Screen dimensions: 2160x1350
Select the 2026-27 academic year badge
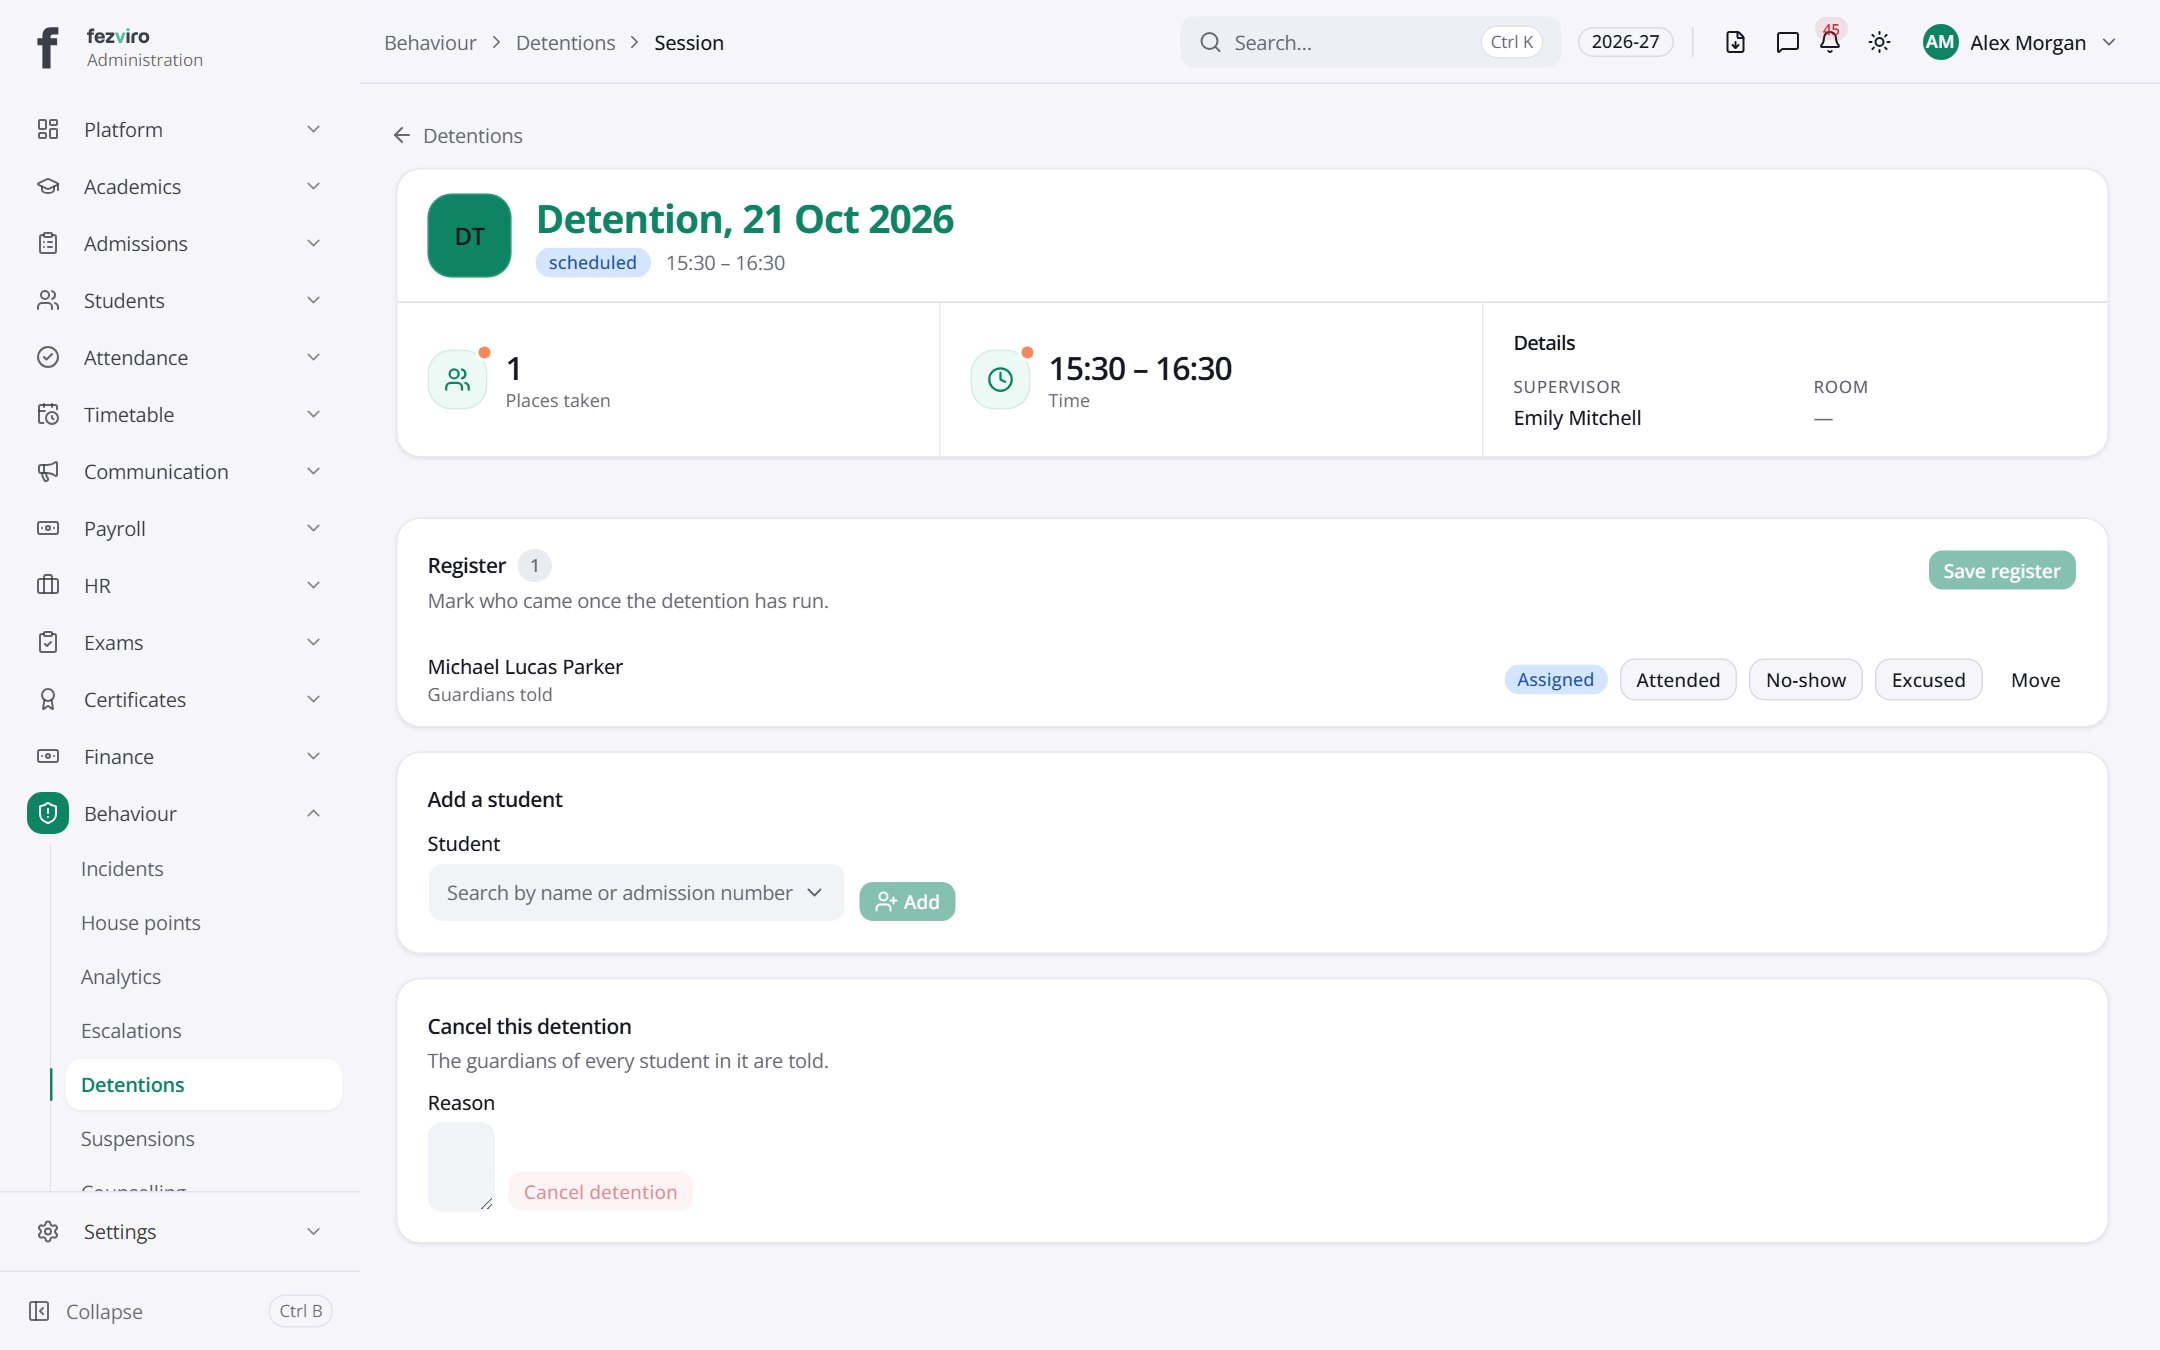[1625, 42]
